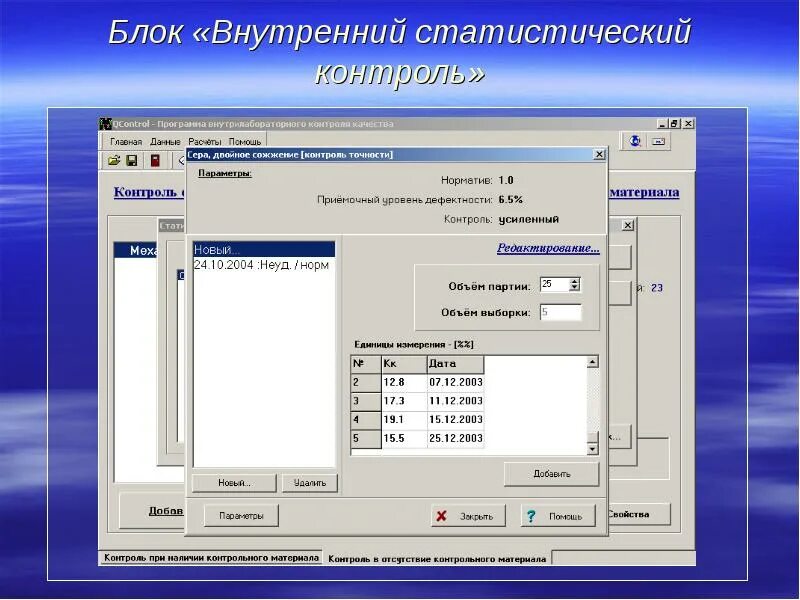Minimize the QControl main window

coord(662,123)
